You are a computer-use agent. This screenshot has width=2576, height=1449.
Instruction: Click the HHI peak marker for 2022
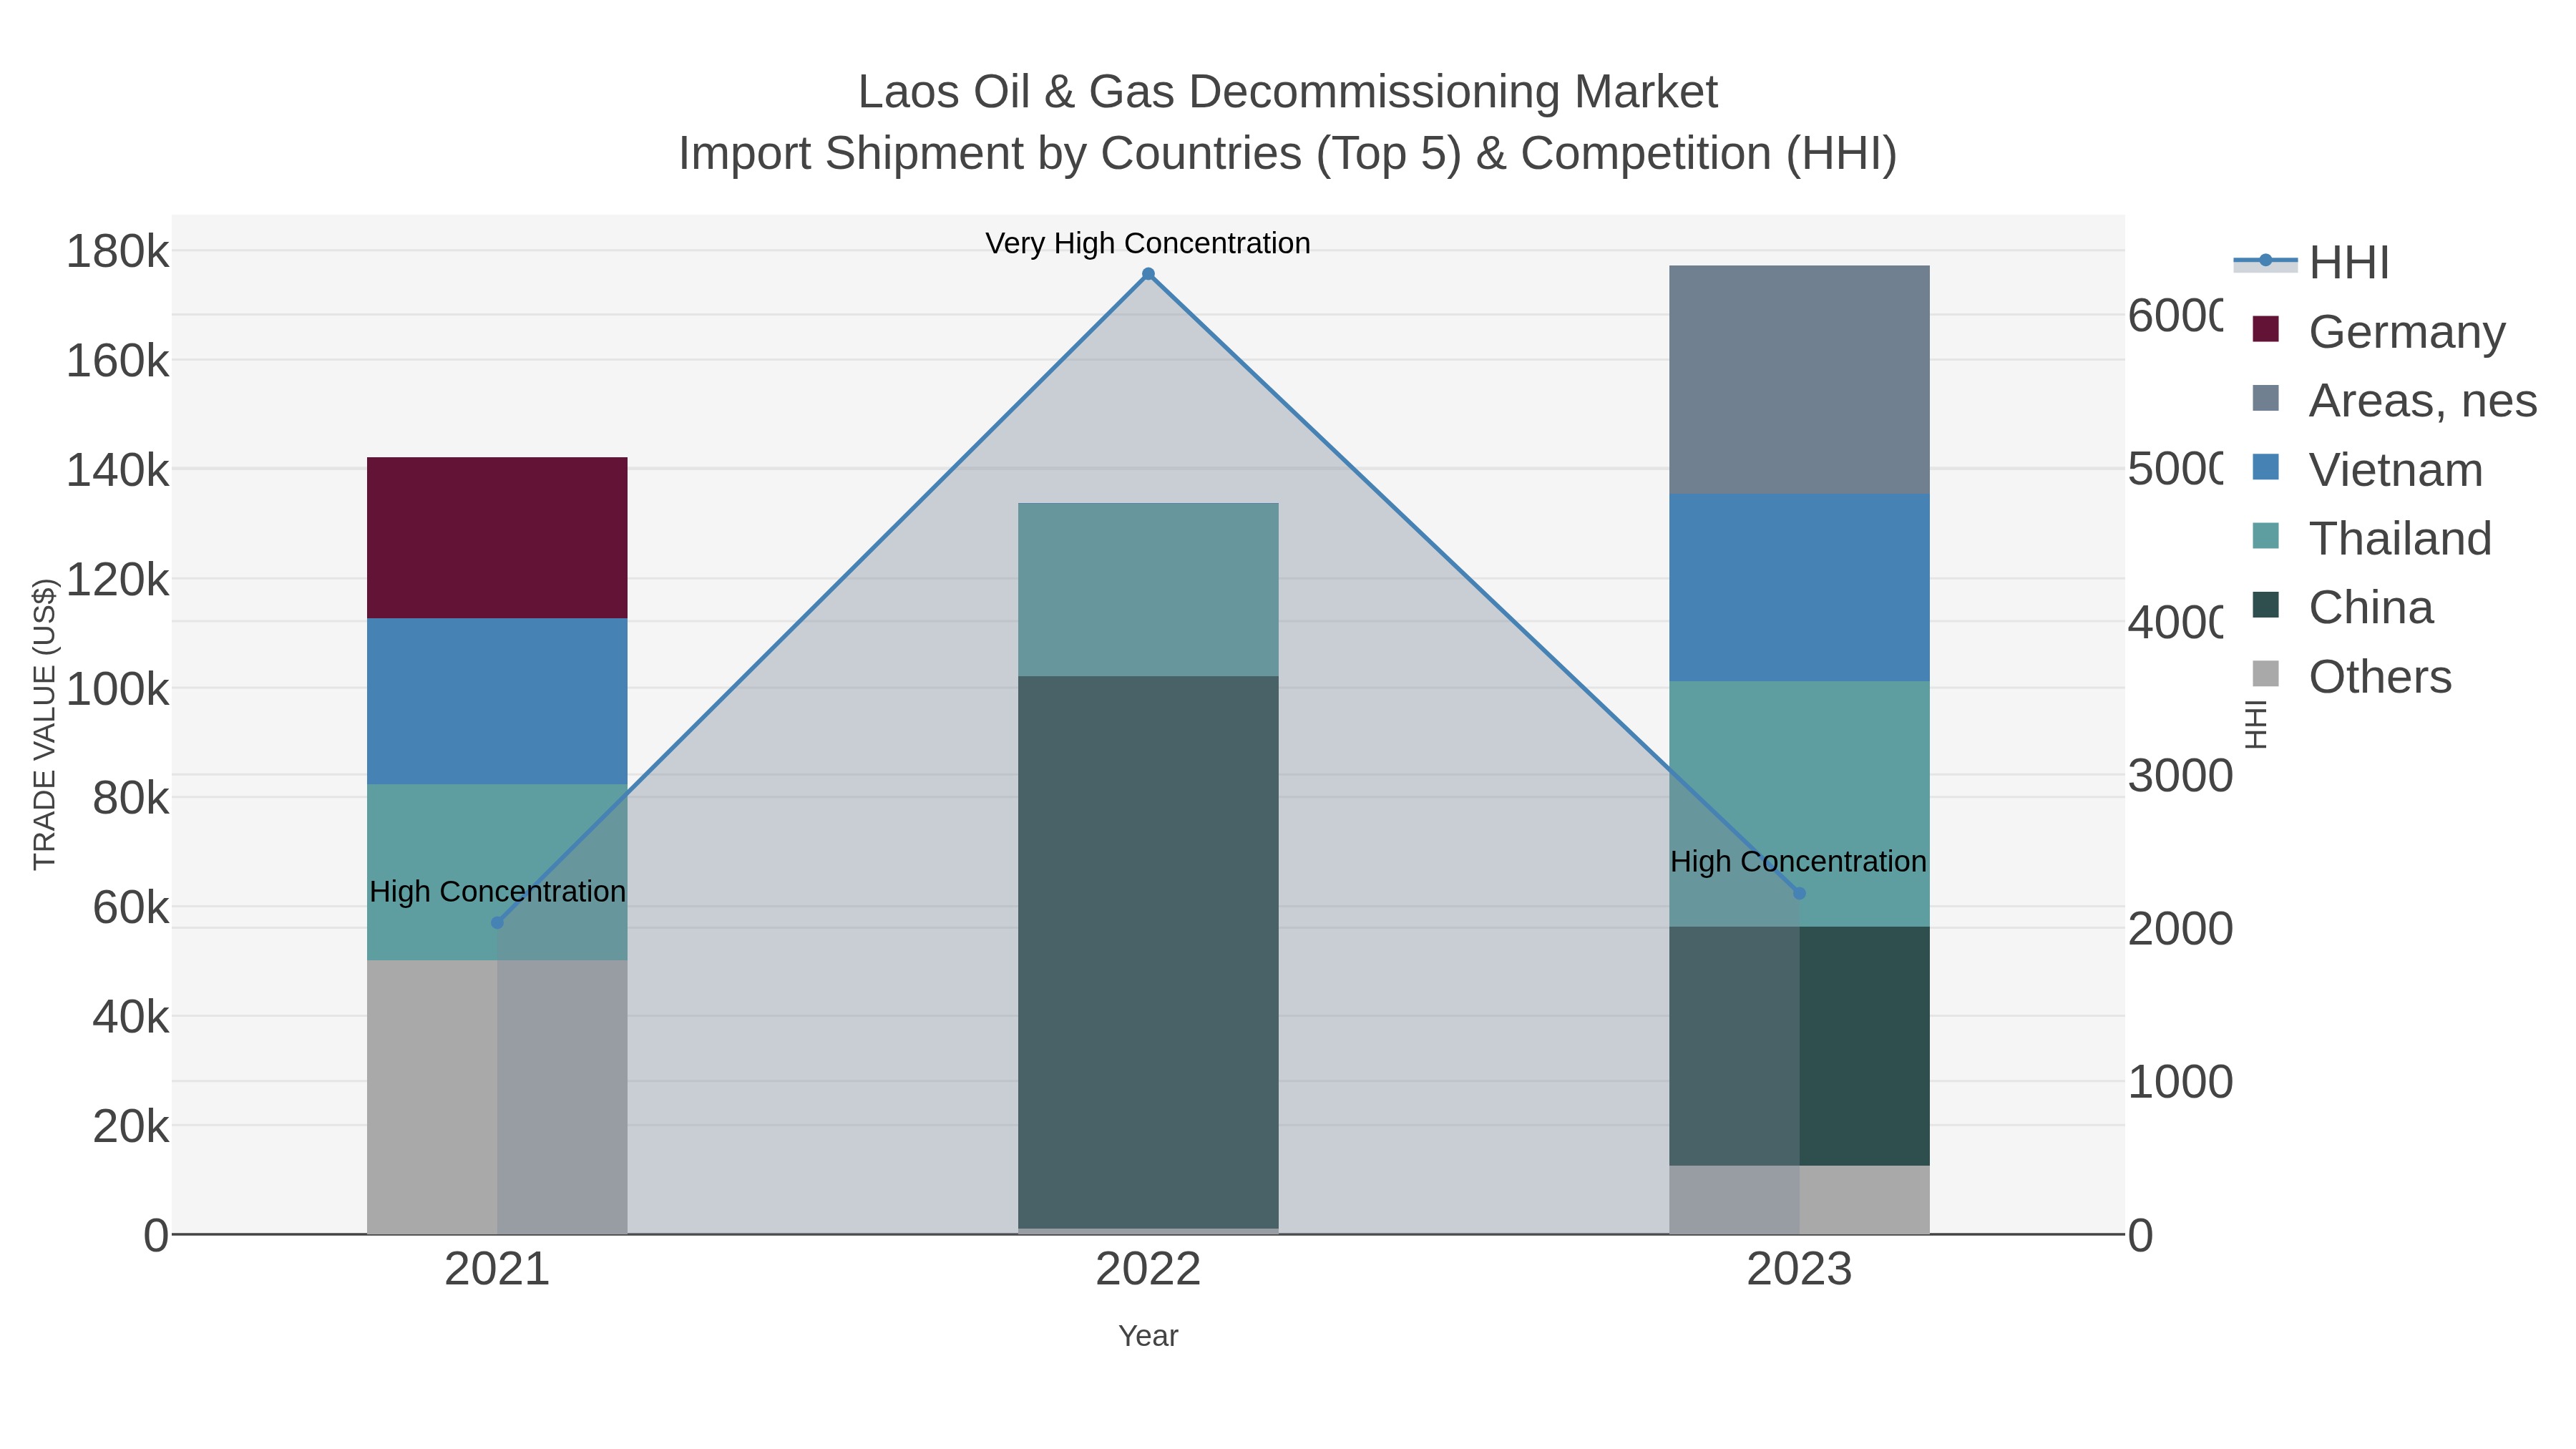pos(1148,274)
